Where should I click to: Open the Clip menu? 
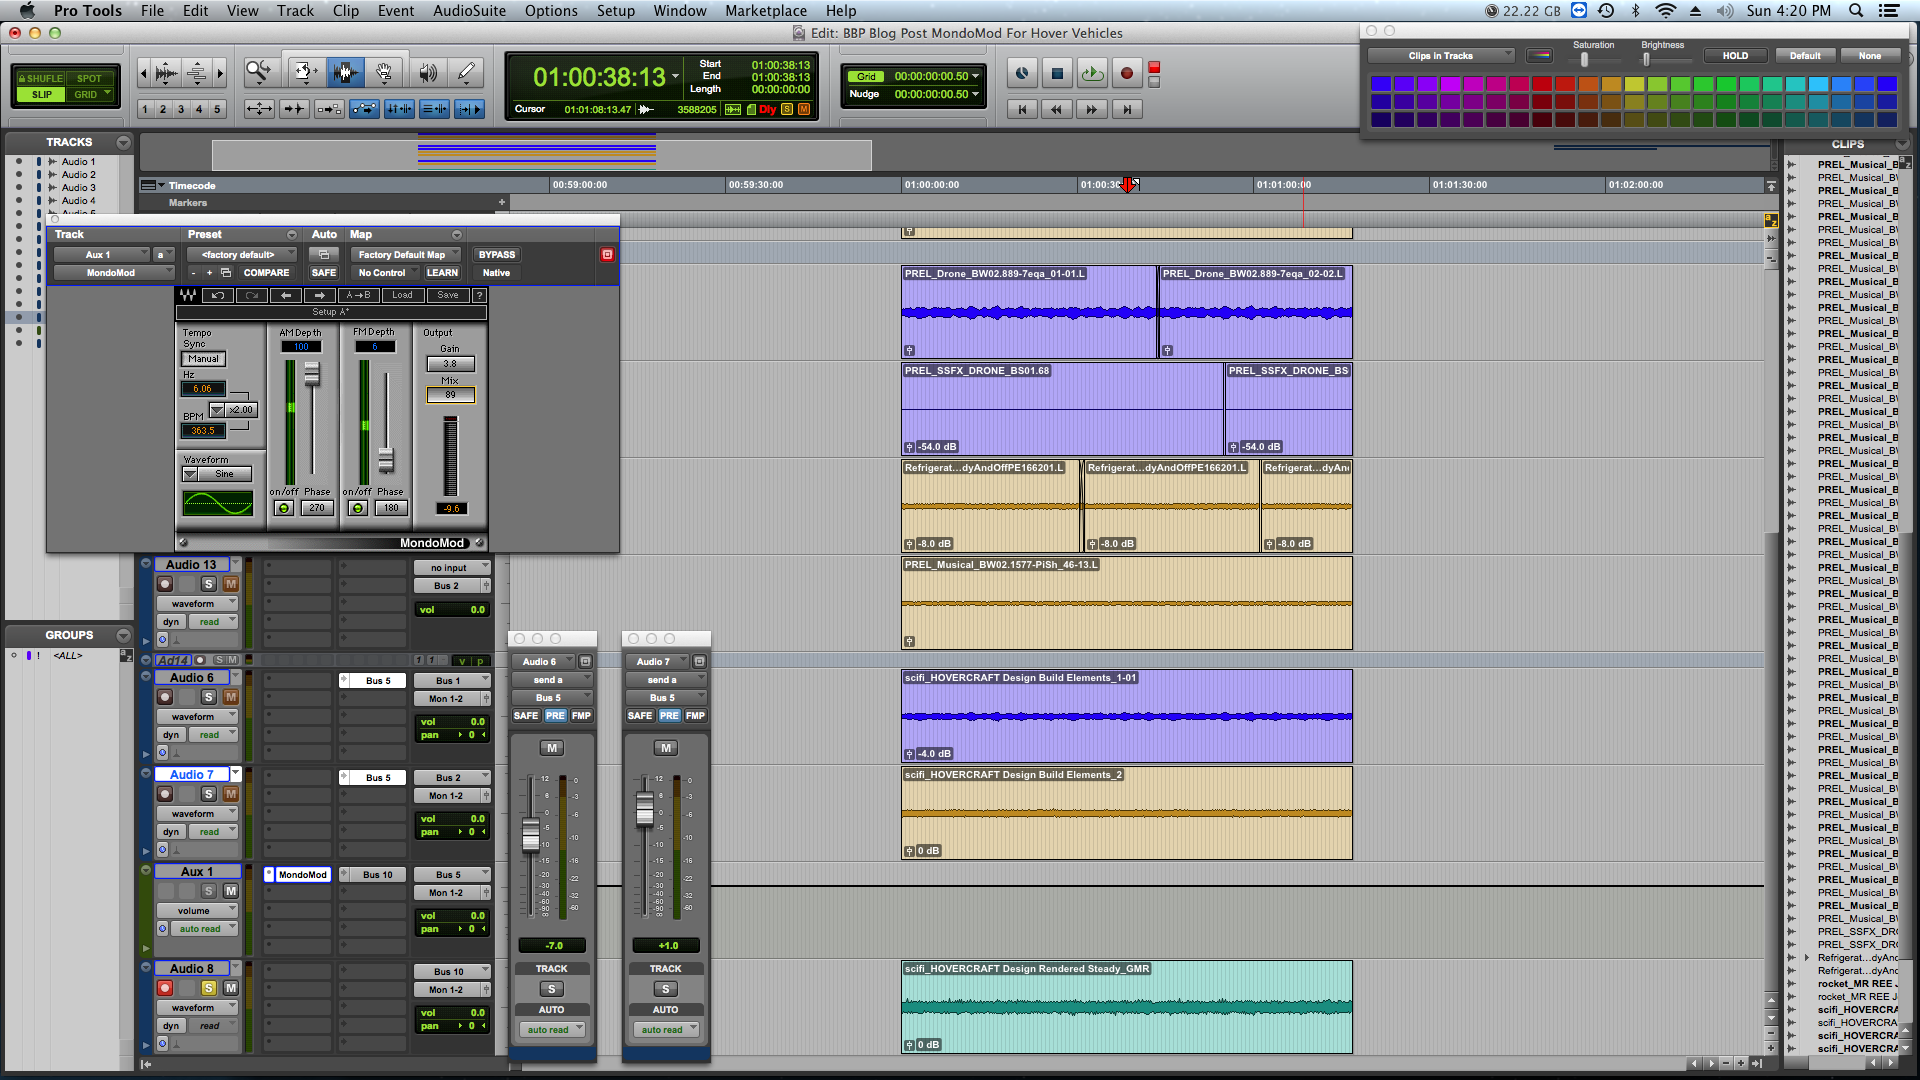[346, 11]
